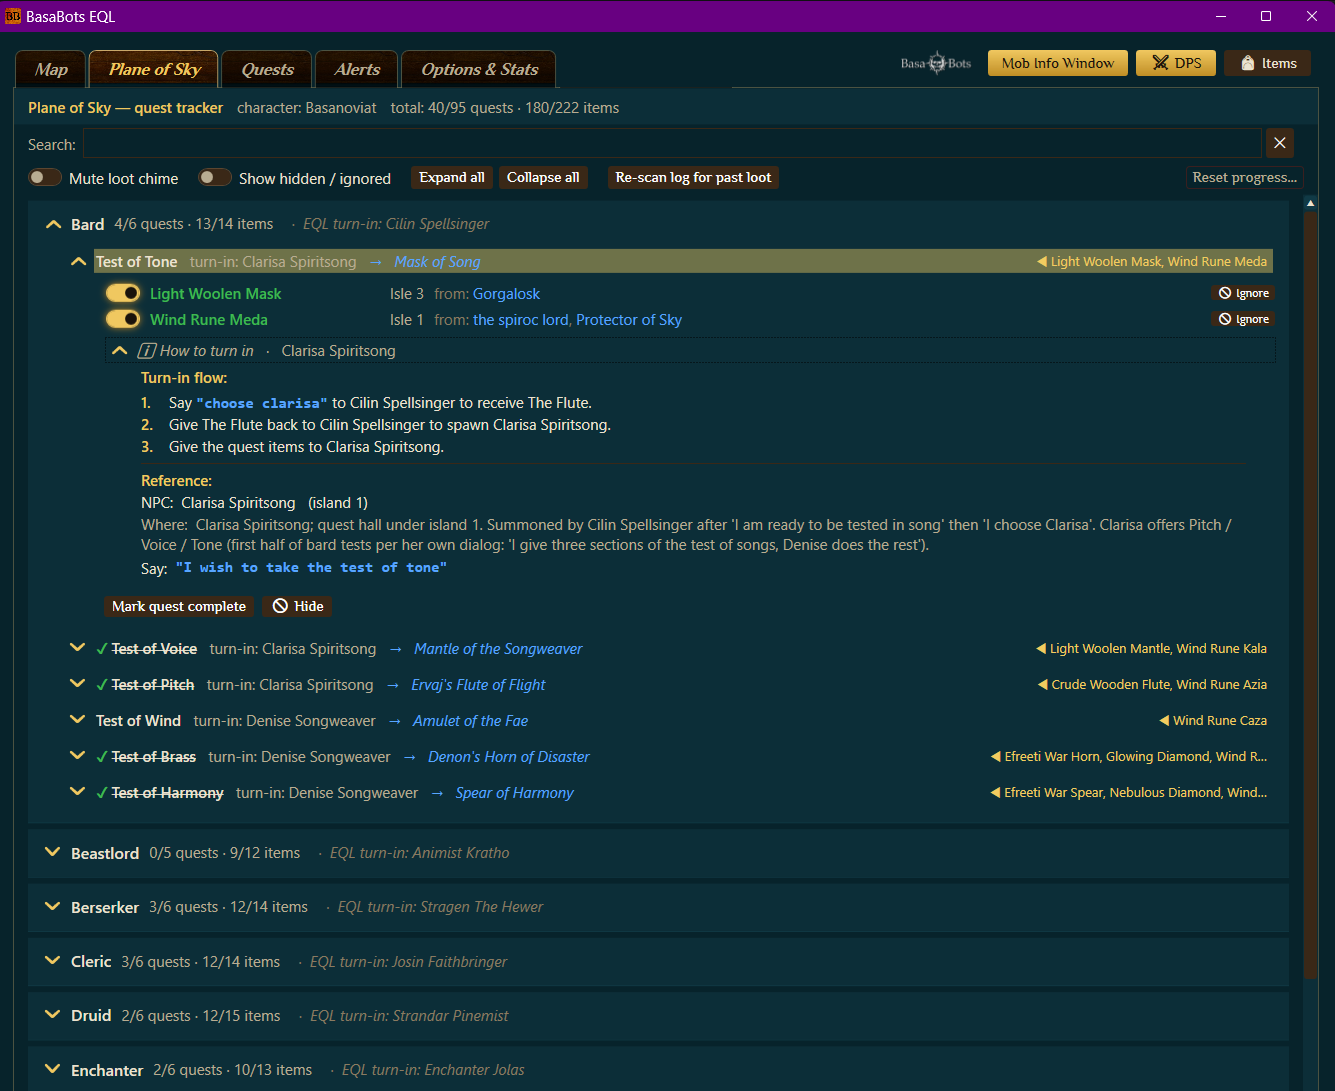This screenshot has height=1091, width=1335.
Task: Hide the Test of Tone quest
Action: point(298,606)
